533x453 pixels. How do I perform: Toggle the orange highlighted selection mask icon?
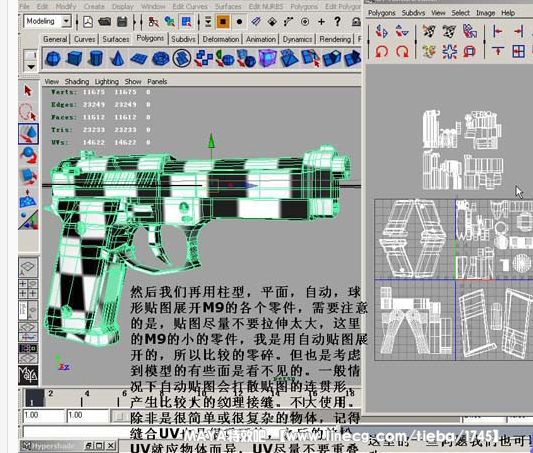point(223,22)
